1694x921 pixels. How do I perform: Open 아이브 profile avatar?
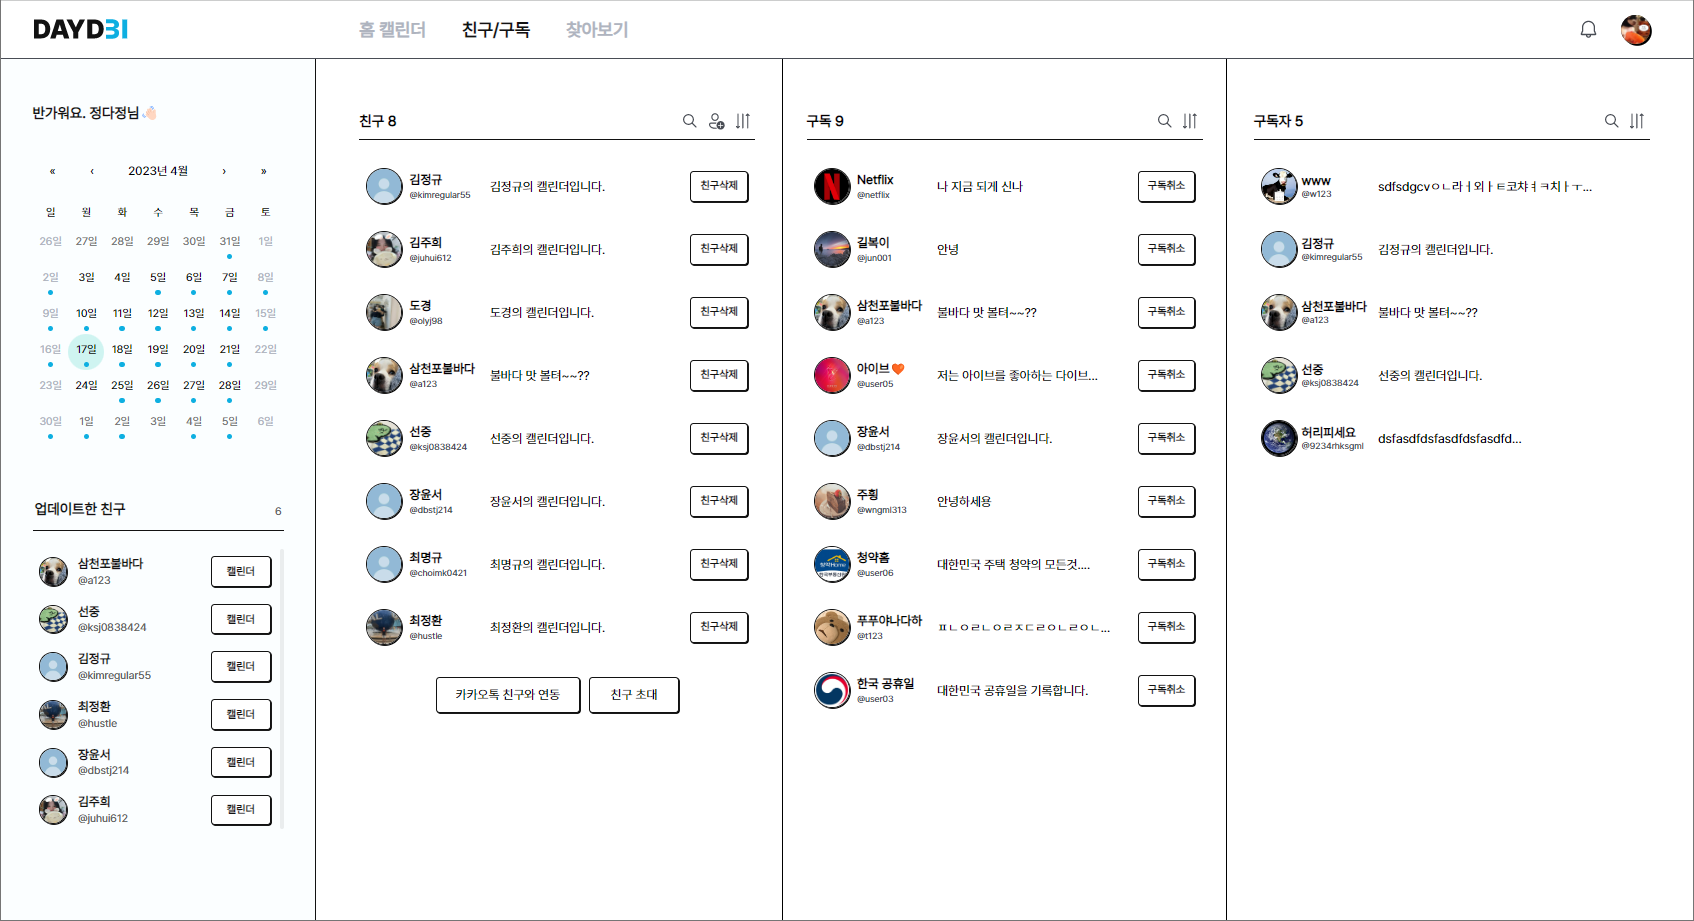(832, 375)
